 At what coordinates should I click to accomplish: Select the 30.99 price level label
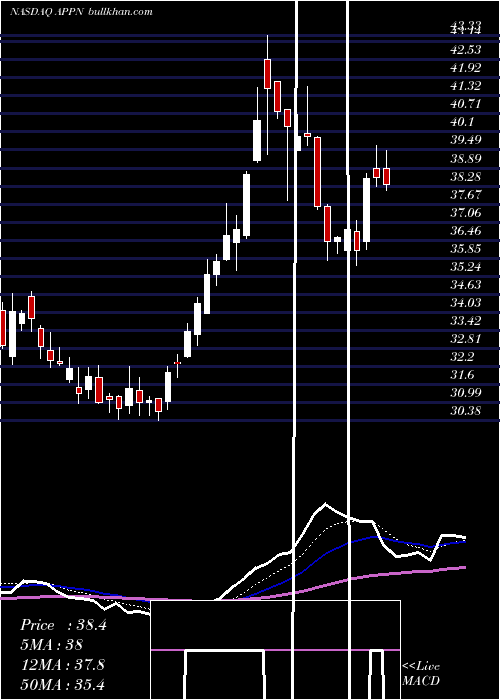(x=466, y=392)
